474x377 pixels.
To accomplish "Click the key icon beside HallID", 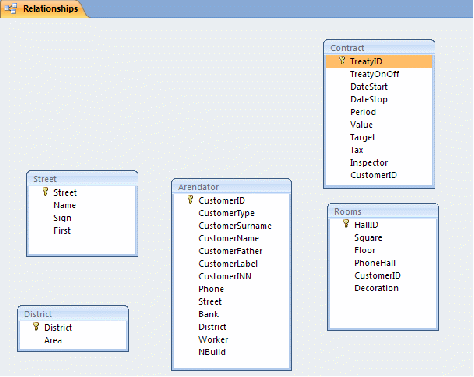I will pyautogui.click(x=346, y=224).
